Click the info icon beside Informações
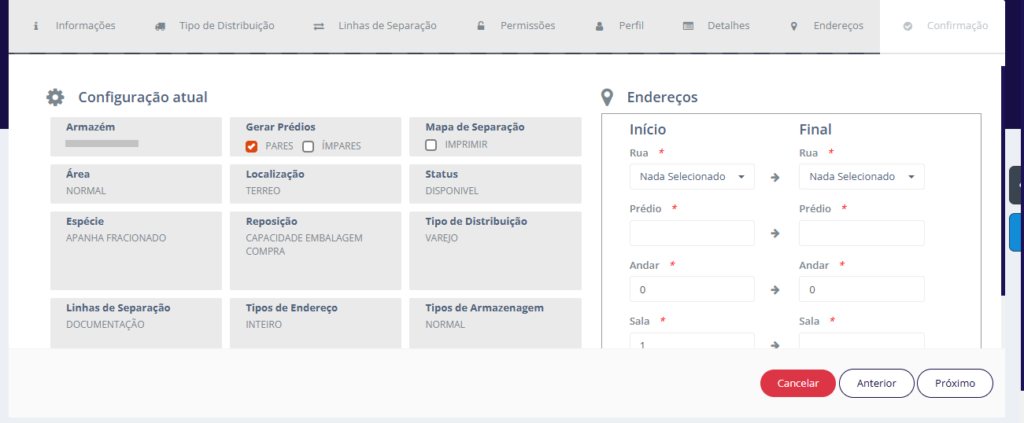Viewport: 1024px width, 423px height. point(36,26)
